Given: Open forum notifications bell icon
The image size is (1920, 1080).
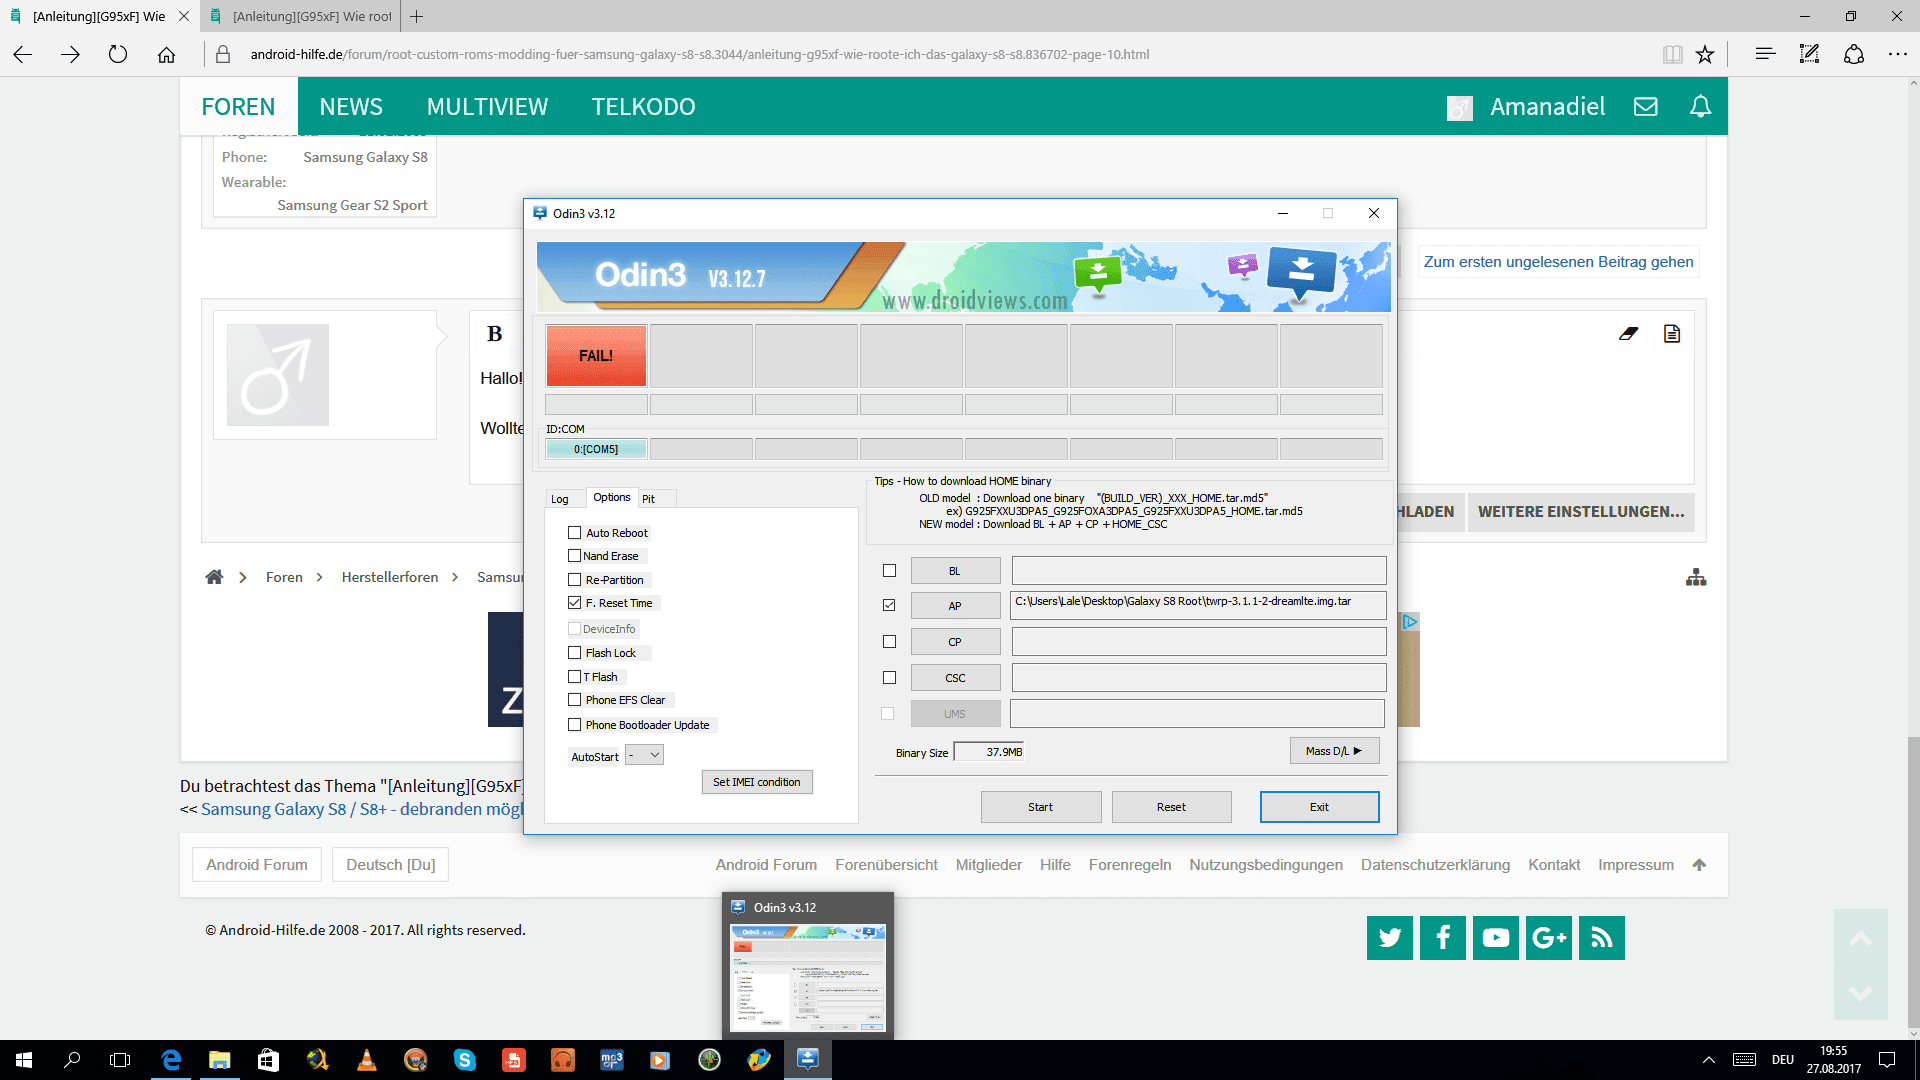Looking at the screenshot, I should pyautogui.click(x=1700, y=107).
